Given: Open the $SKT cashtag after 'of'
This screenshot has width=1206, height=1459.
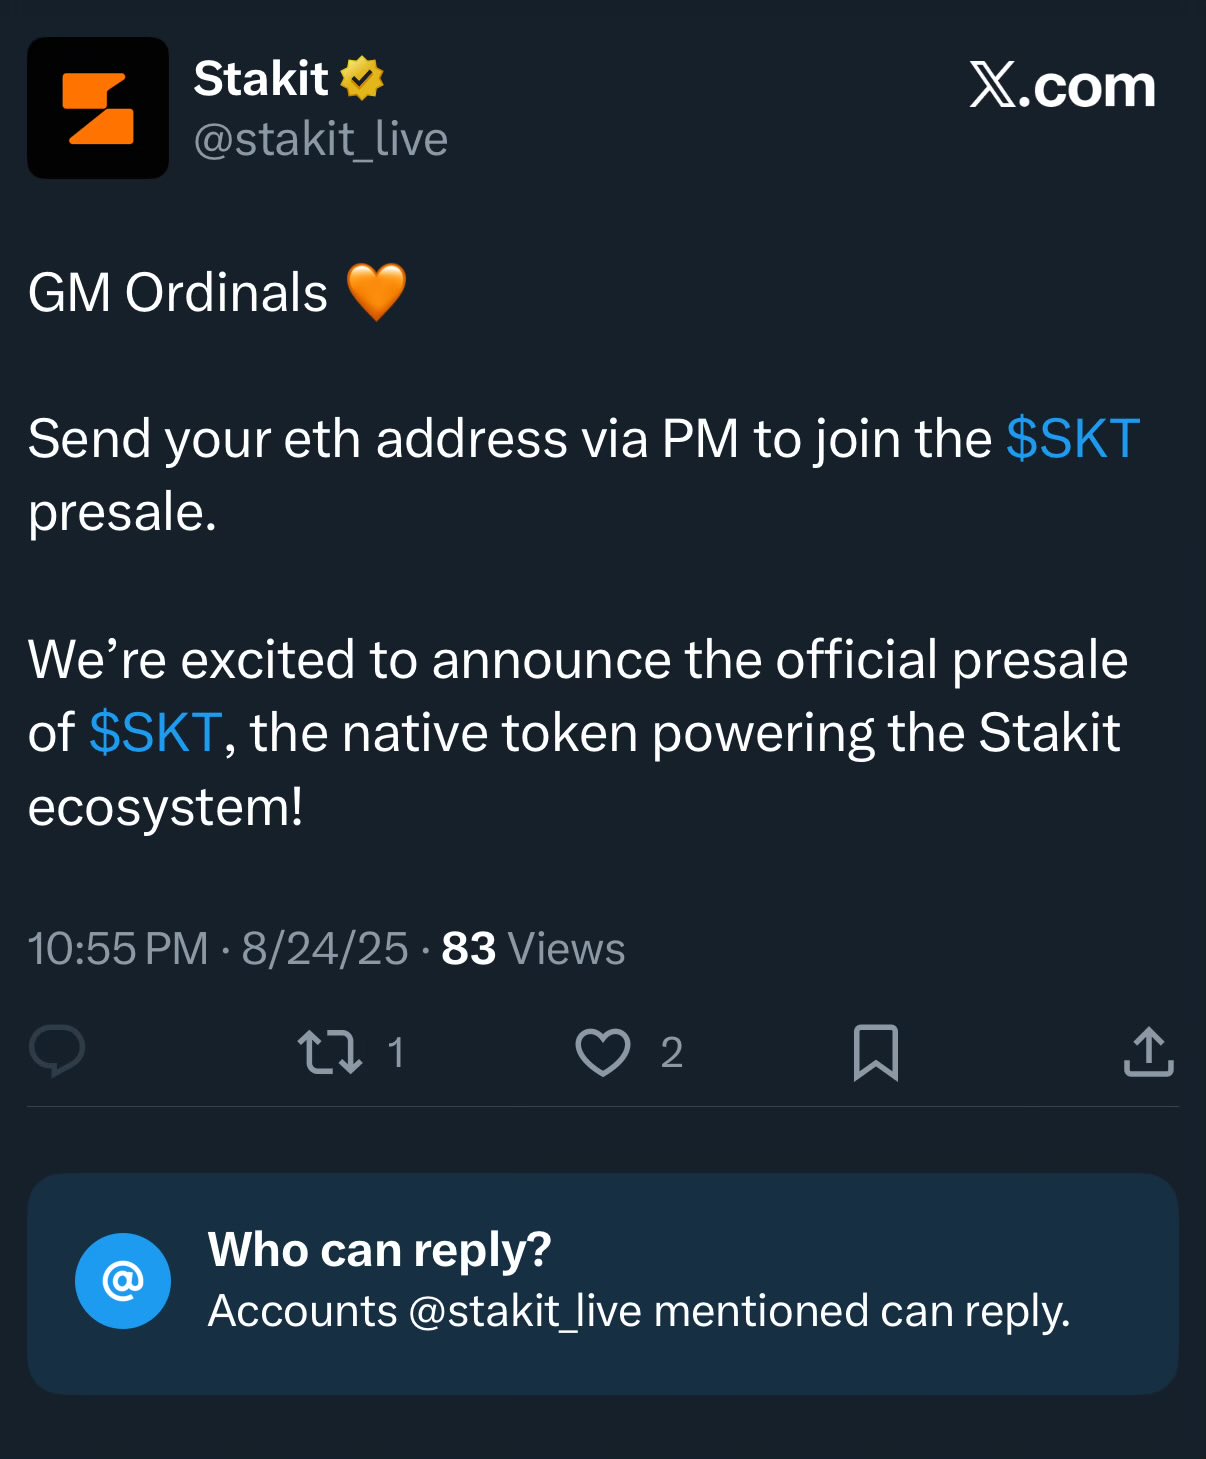Looking at the screenshot, I should 155,733.
